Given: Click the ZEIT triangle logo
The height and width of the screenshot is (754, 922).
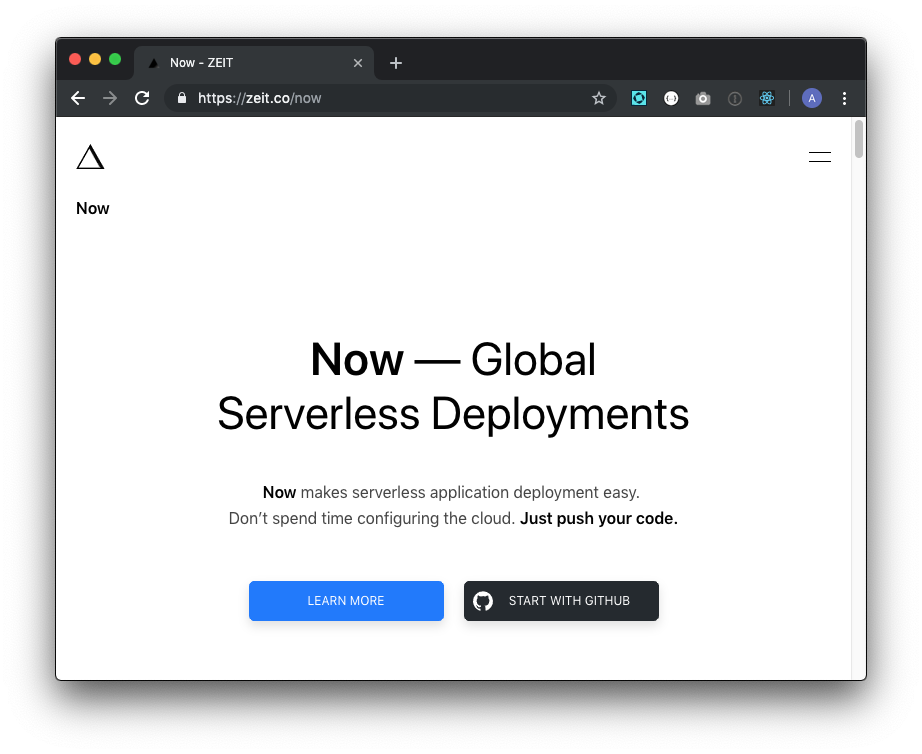Looking at the screenshot, I should pos(90,157).
